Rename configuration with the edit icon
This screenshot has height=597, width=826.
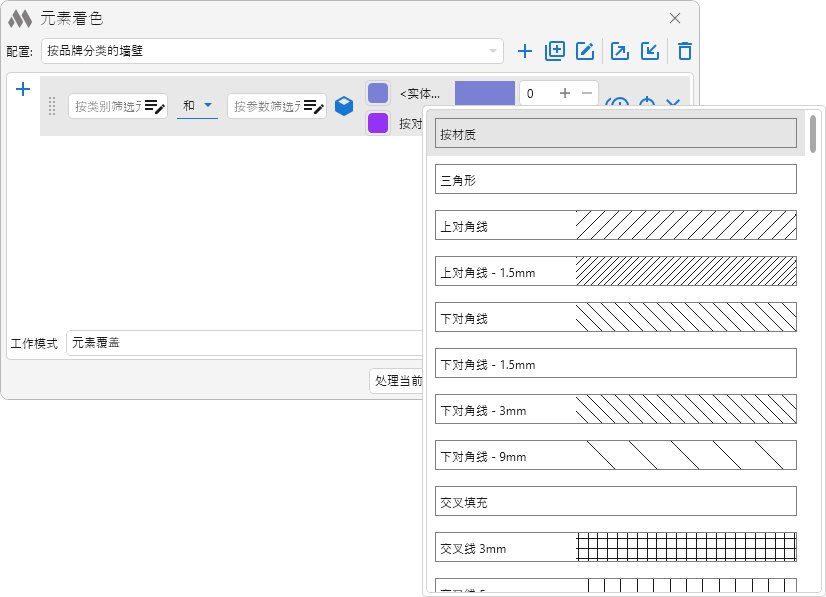click(585, 51)
